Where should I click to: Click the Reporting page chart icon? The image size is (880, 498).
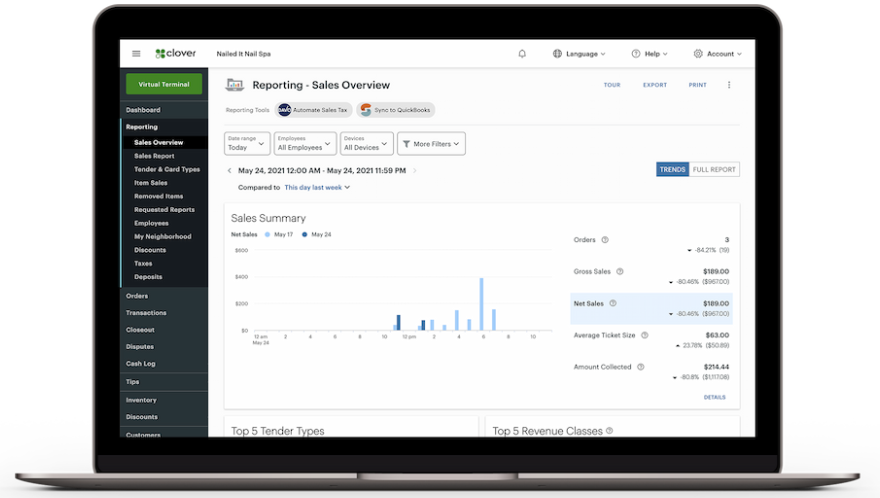(x=235, y=85)
